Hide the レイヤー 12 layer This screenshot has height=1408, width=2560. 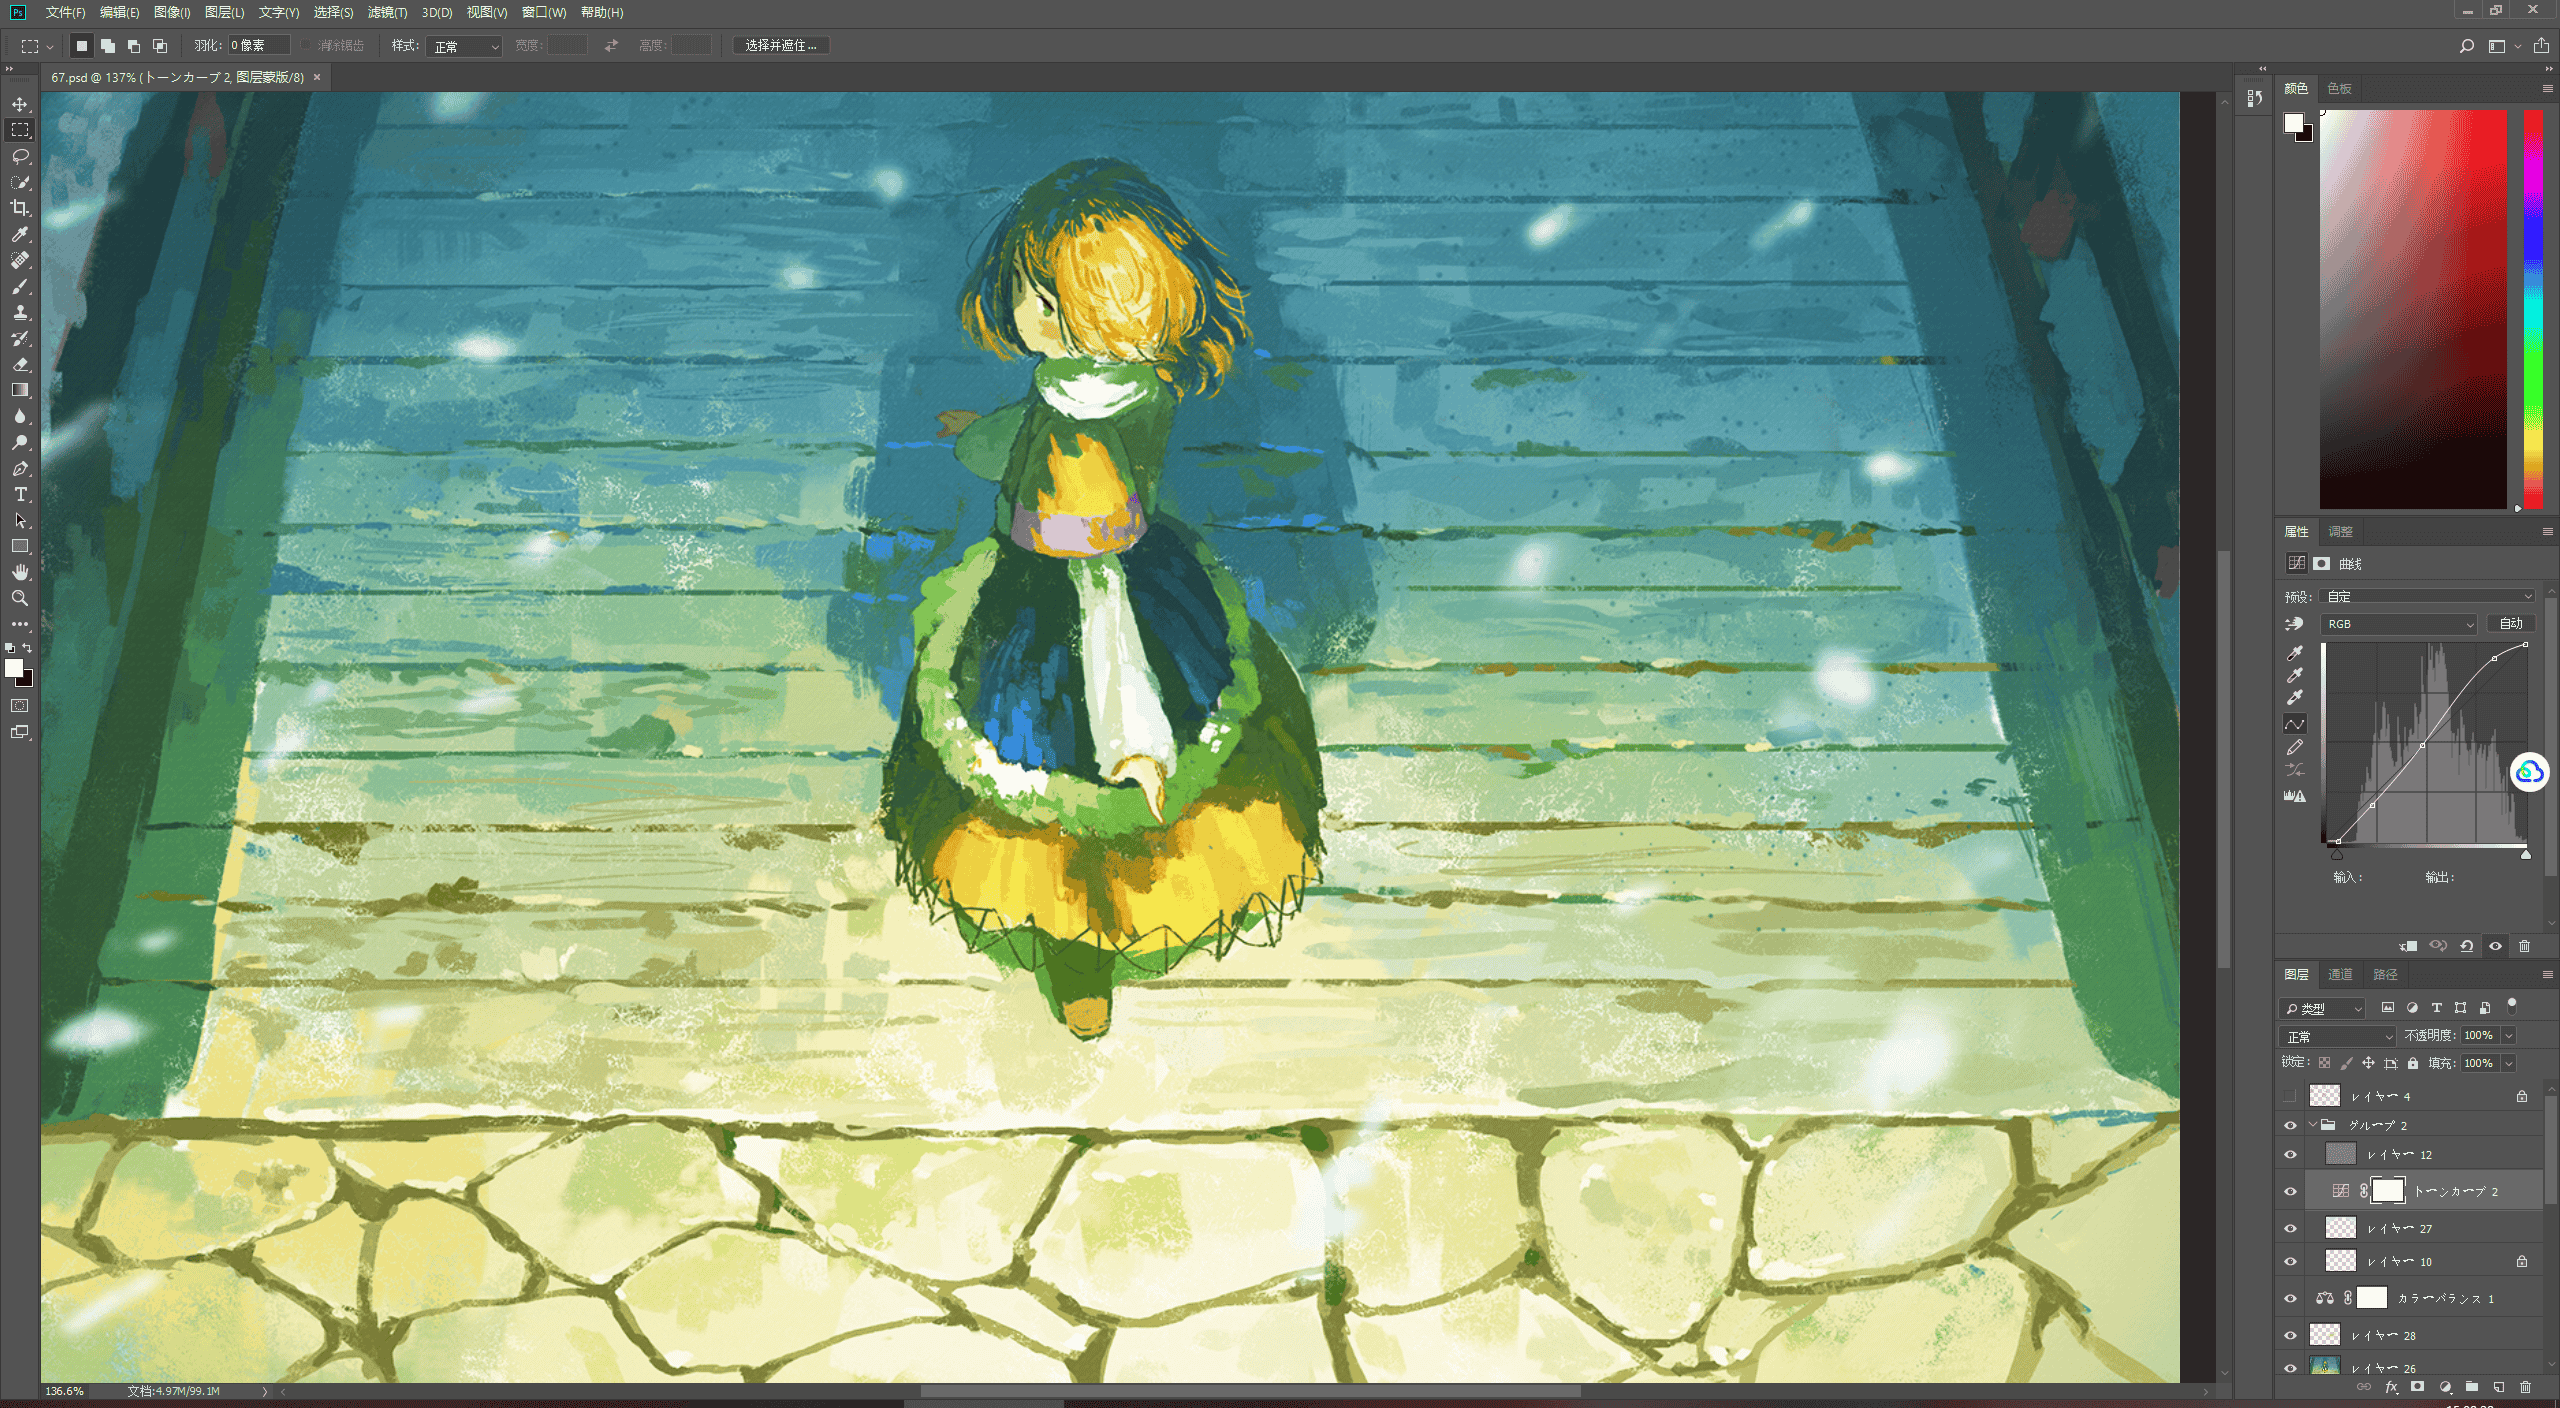[x=2290, y=1155]
